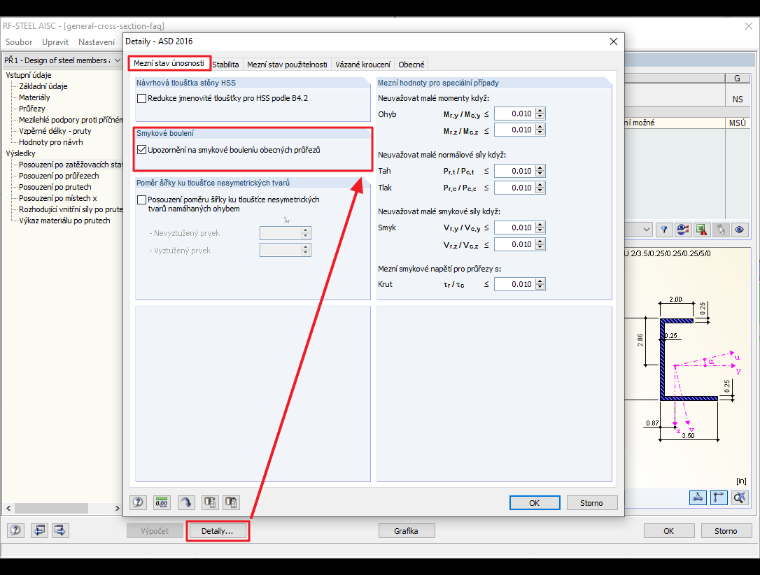Click the colored result diagram icon
Viewport: 760px width, 575px height.
[x=682, y=229]
